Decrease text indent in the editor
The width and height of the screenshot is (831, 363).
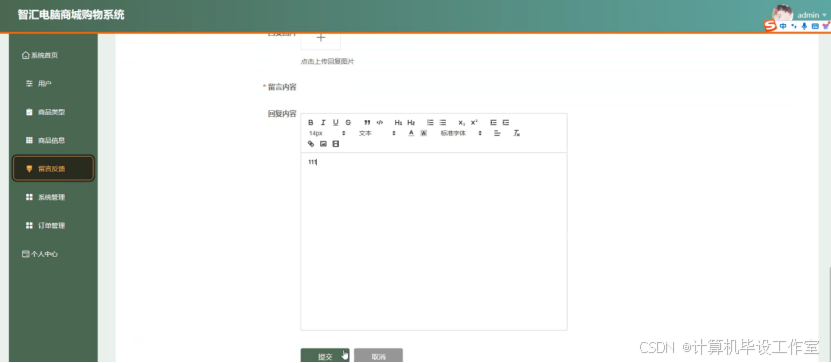coord(493,122)
